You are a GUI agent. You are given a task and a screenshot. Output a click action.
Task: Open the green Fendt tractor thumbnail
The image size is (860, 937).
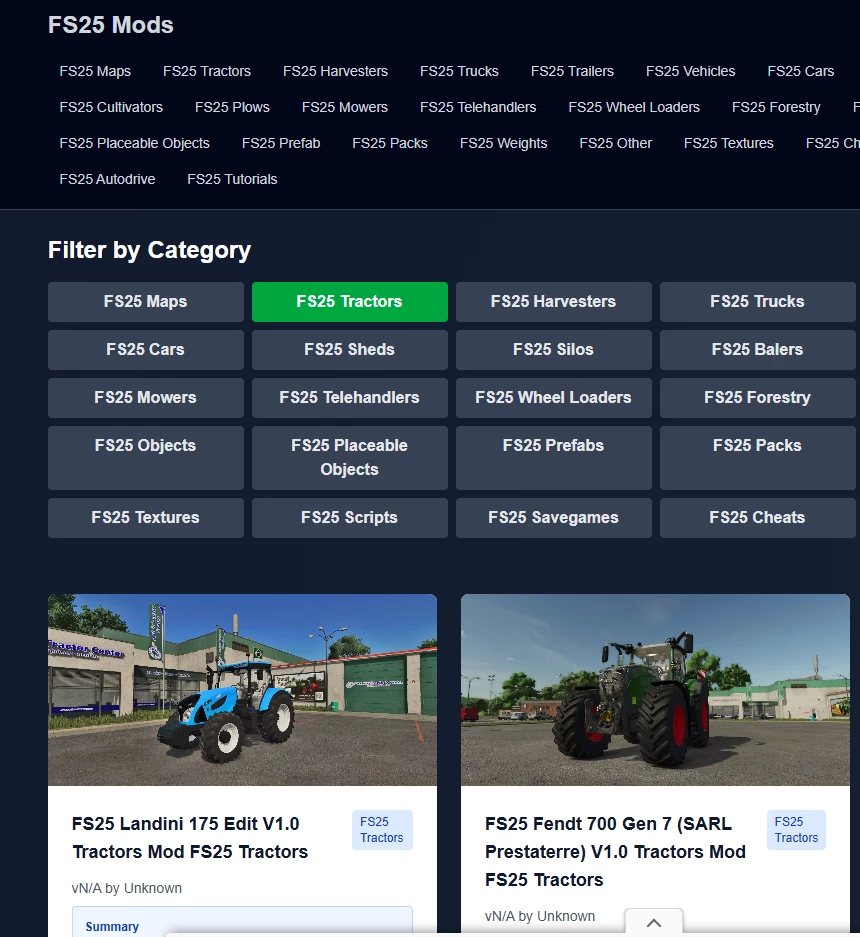[655, 690]
